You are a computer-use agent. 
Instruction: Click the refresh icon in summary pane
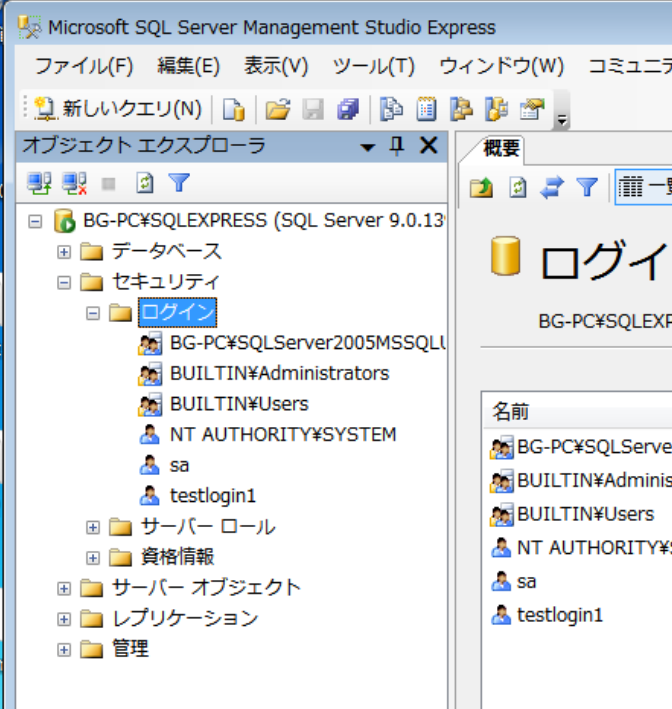517,187
